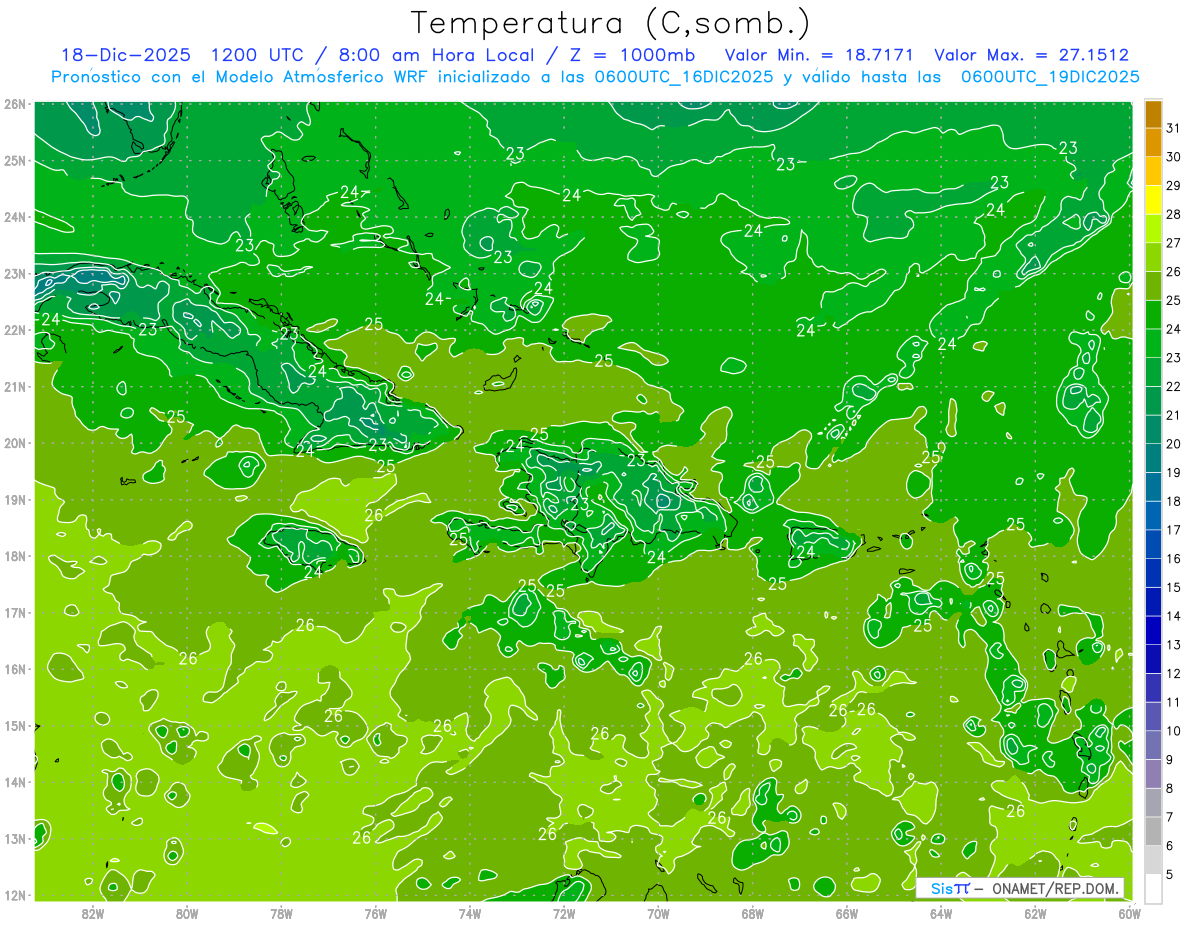
Task: Click the 14N latitude axis label
Action: [x=15, y=782]
